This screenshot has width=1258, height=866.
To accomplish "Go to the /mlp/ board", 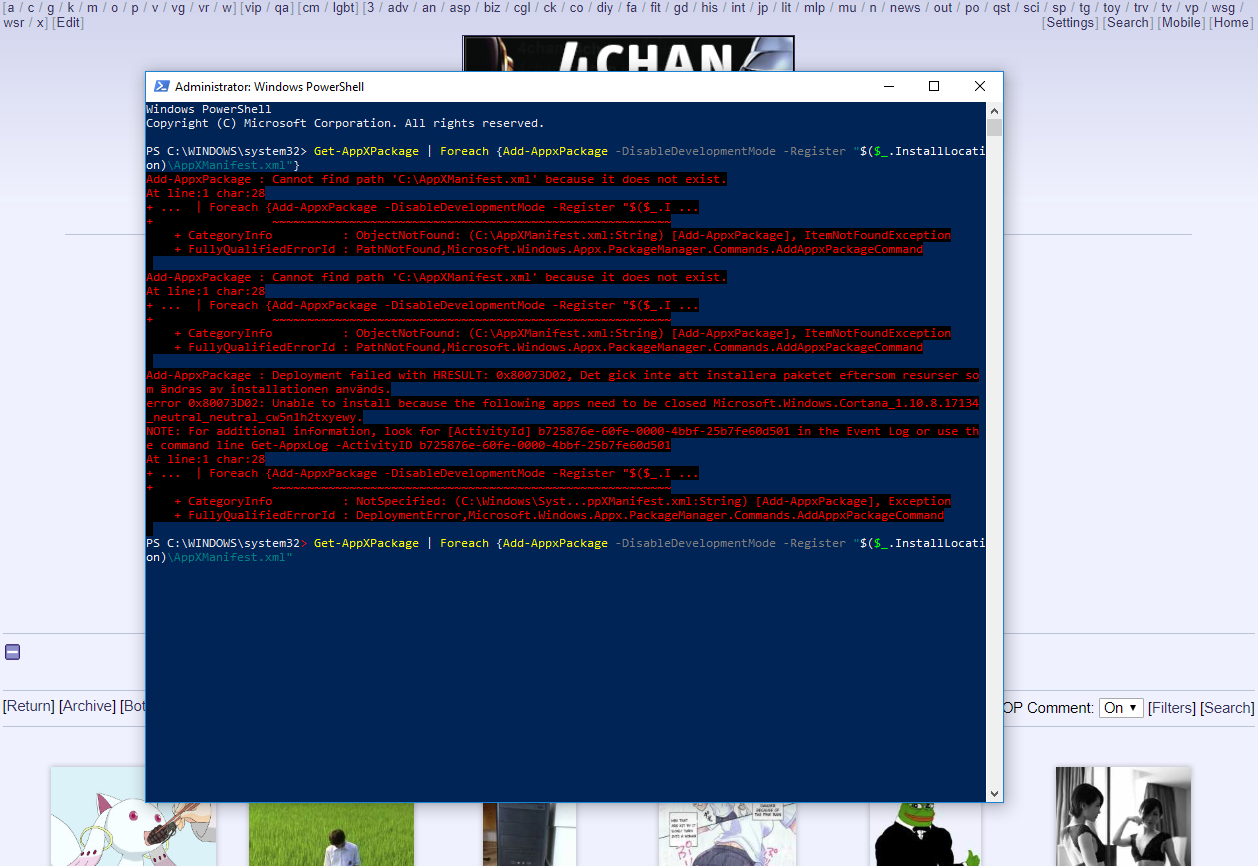I will [815, 8].
